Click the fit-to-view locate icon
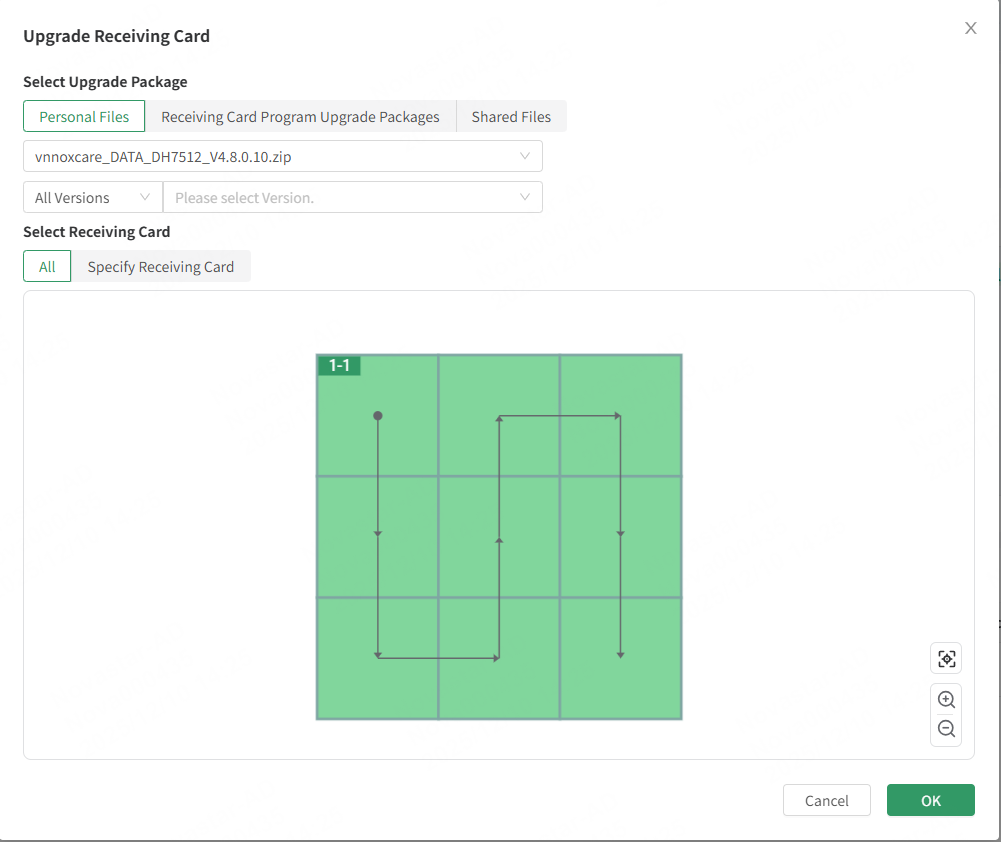This screenshot has width=1001, height=842. [x=946, y=659]
